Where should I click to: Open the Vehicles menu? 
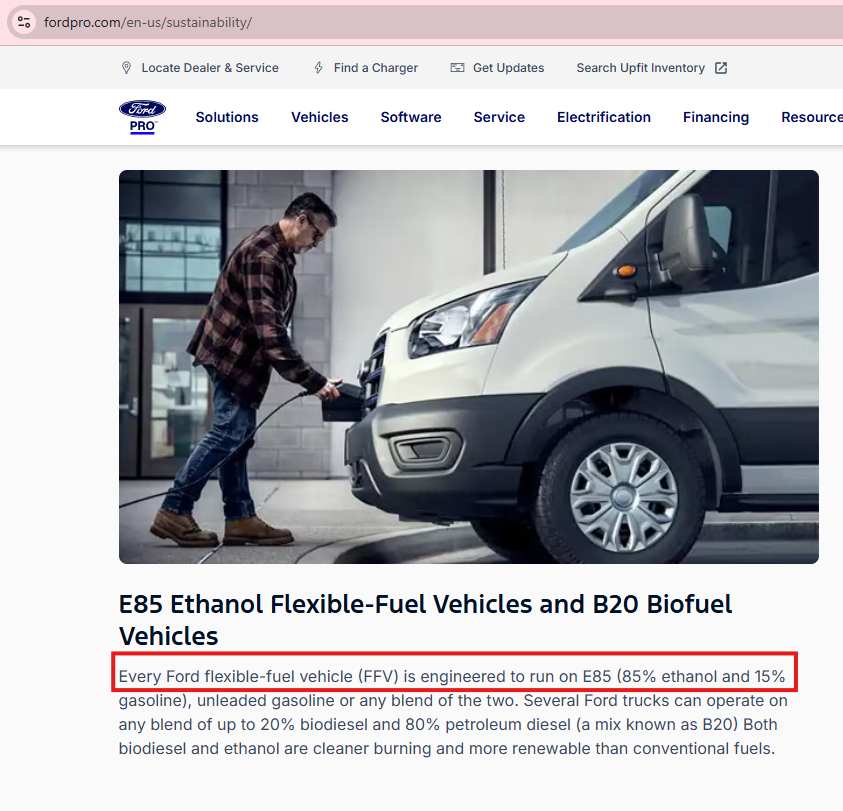(x=319, y=117)
